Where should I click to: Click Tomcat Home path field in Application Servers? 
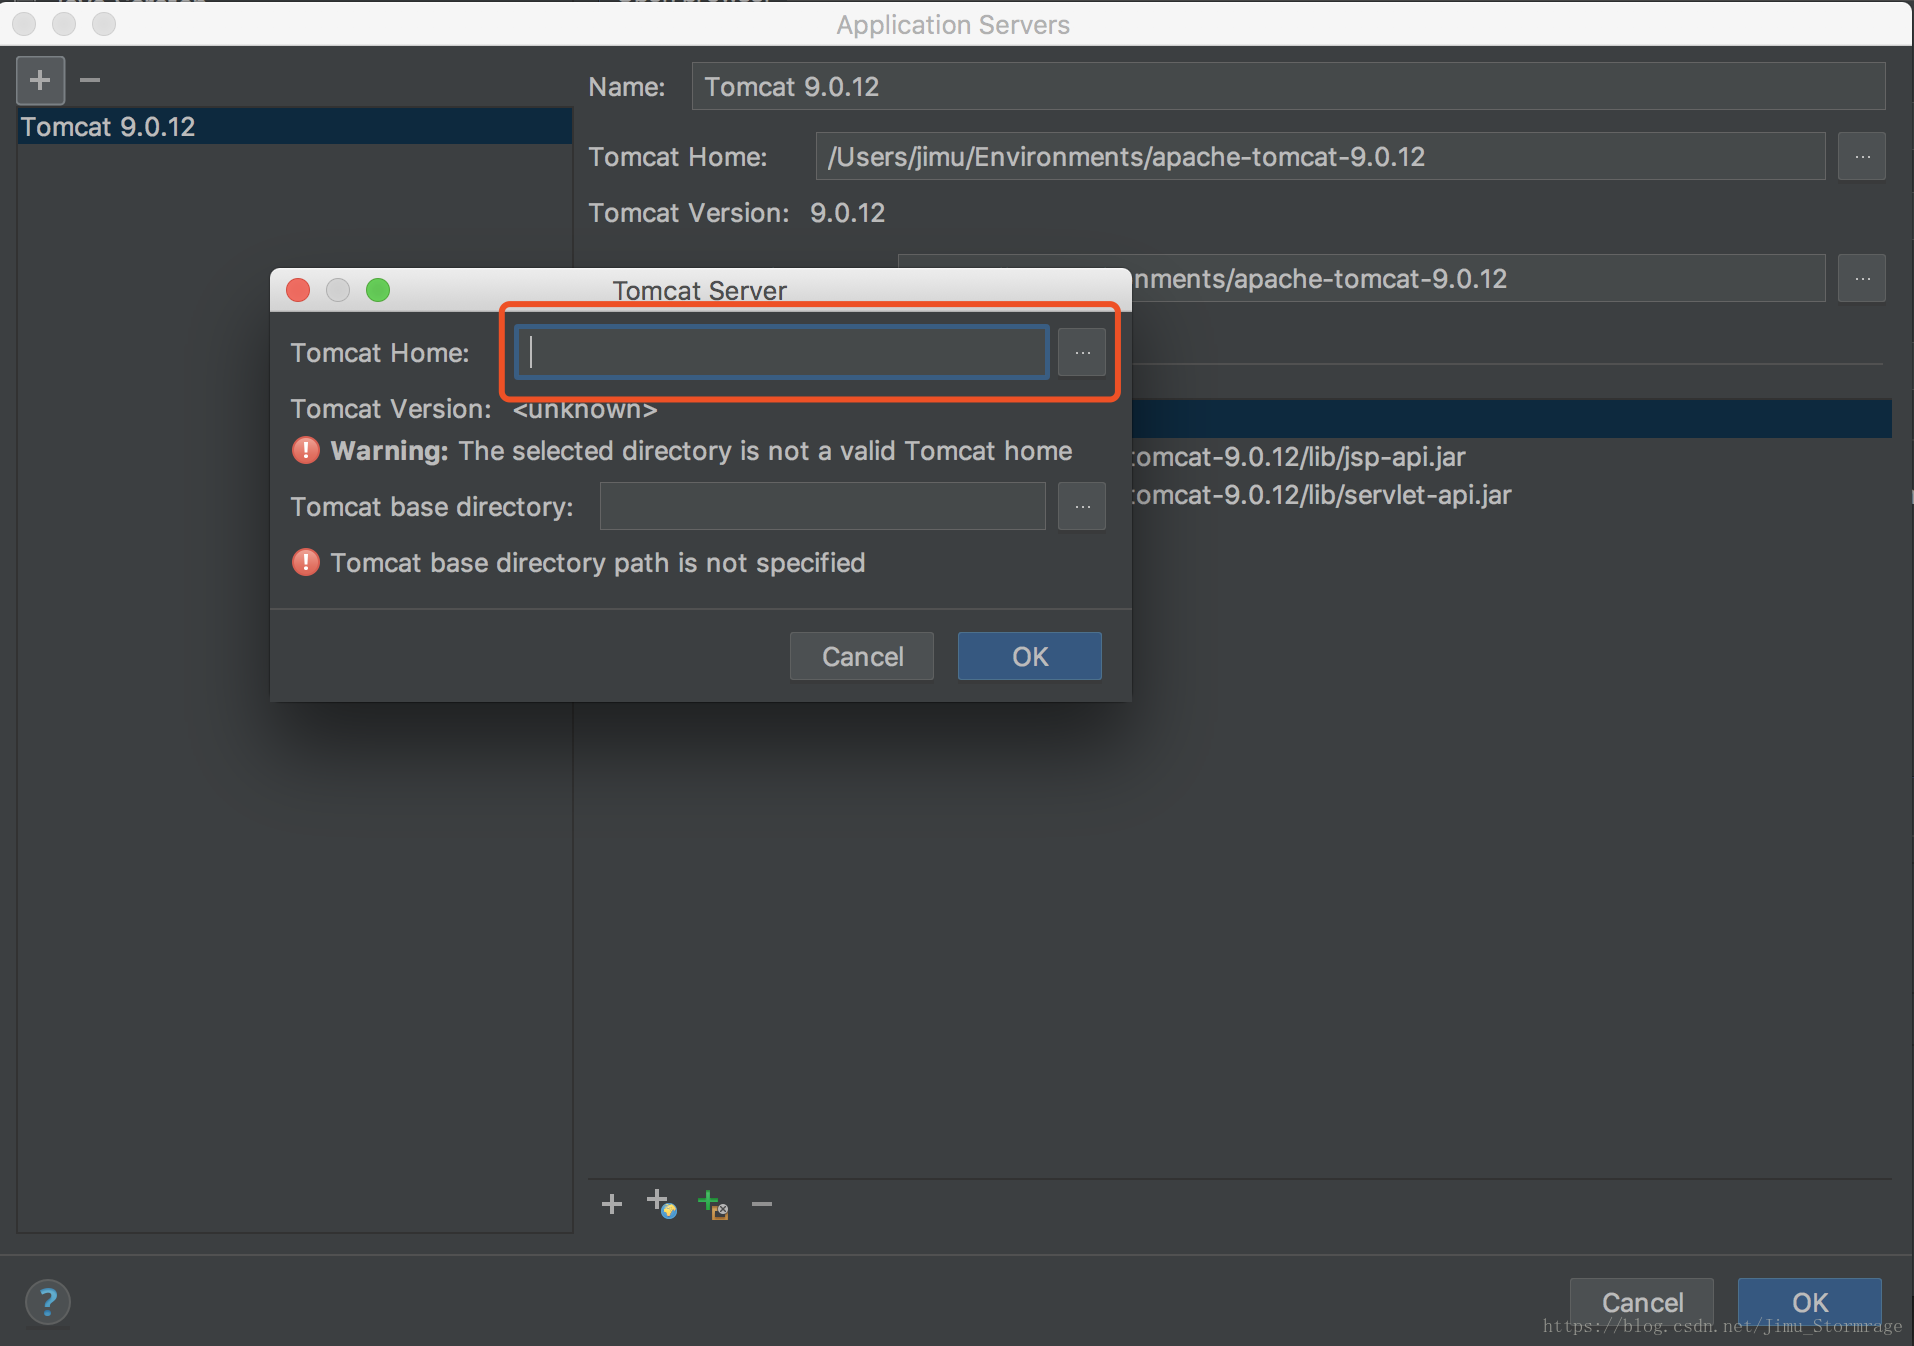[x=1320, y=157]
